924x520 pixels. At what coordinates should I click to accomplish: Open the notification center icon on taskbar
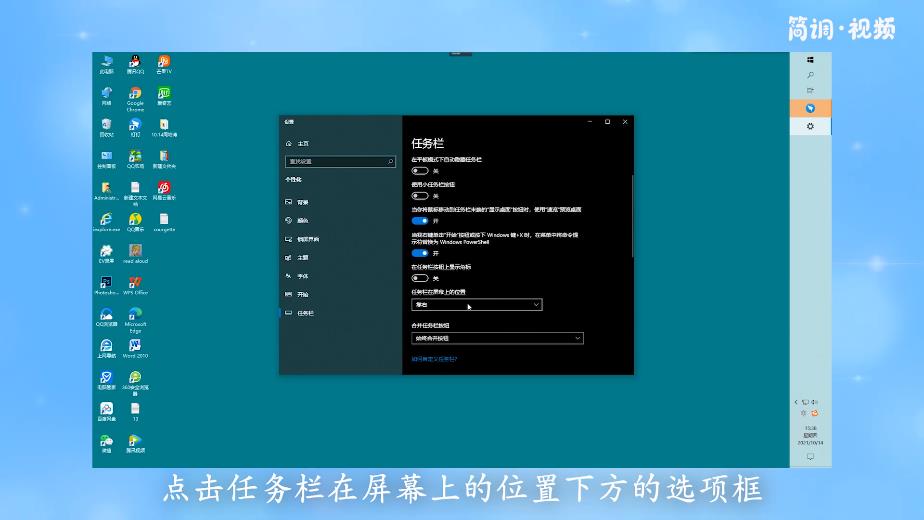[810, 457]
